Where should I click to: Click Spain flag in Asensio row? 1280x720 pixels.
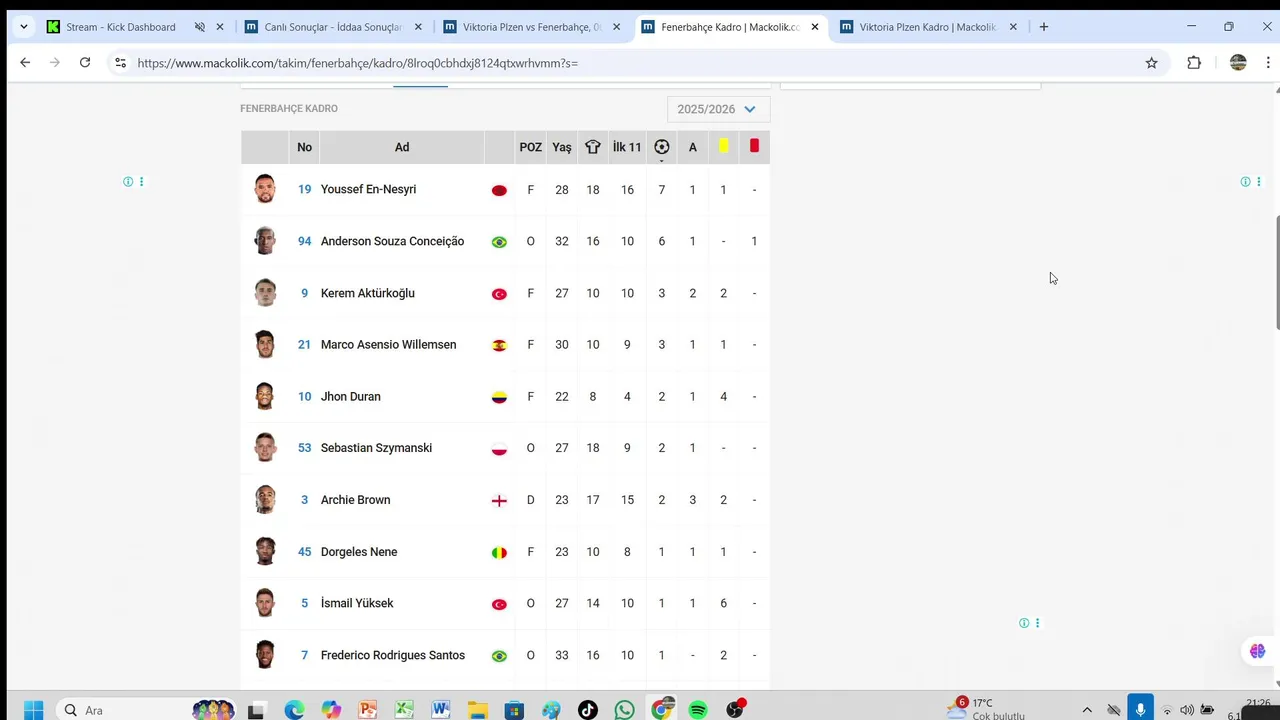[x=499, y=345]
